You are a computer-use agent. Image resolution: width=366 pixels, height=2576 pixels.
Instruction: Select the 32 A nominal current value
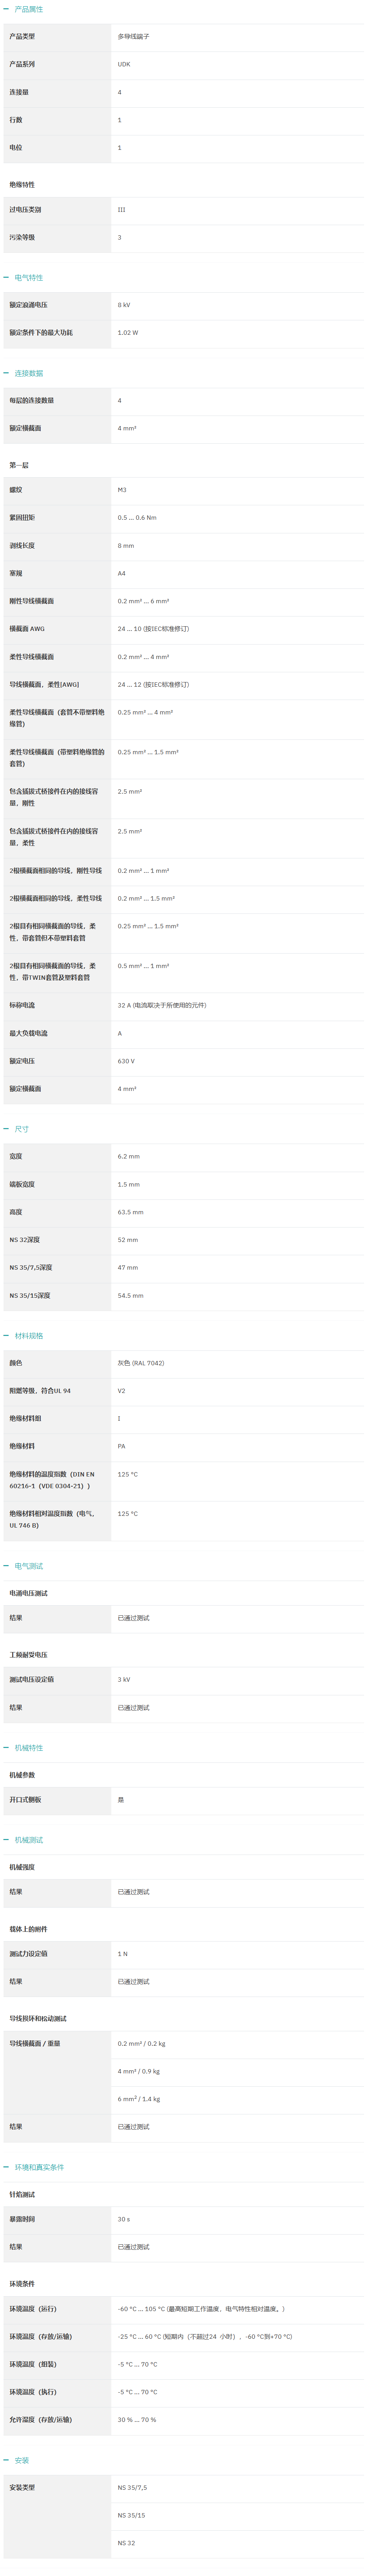162,1005
